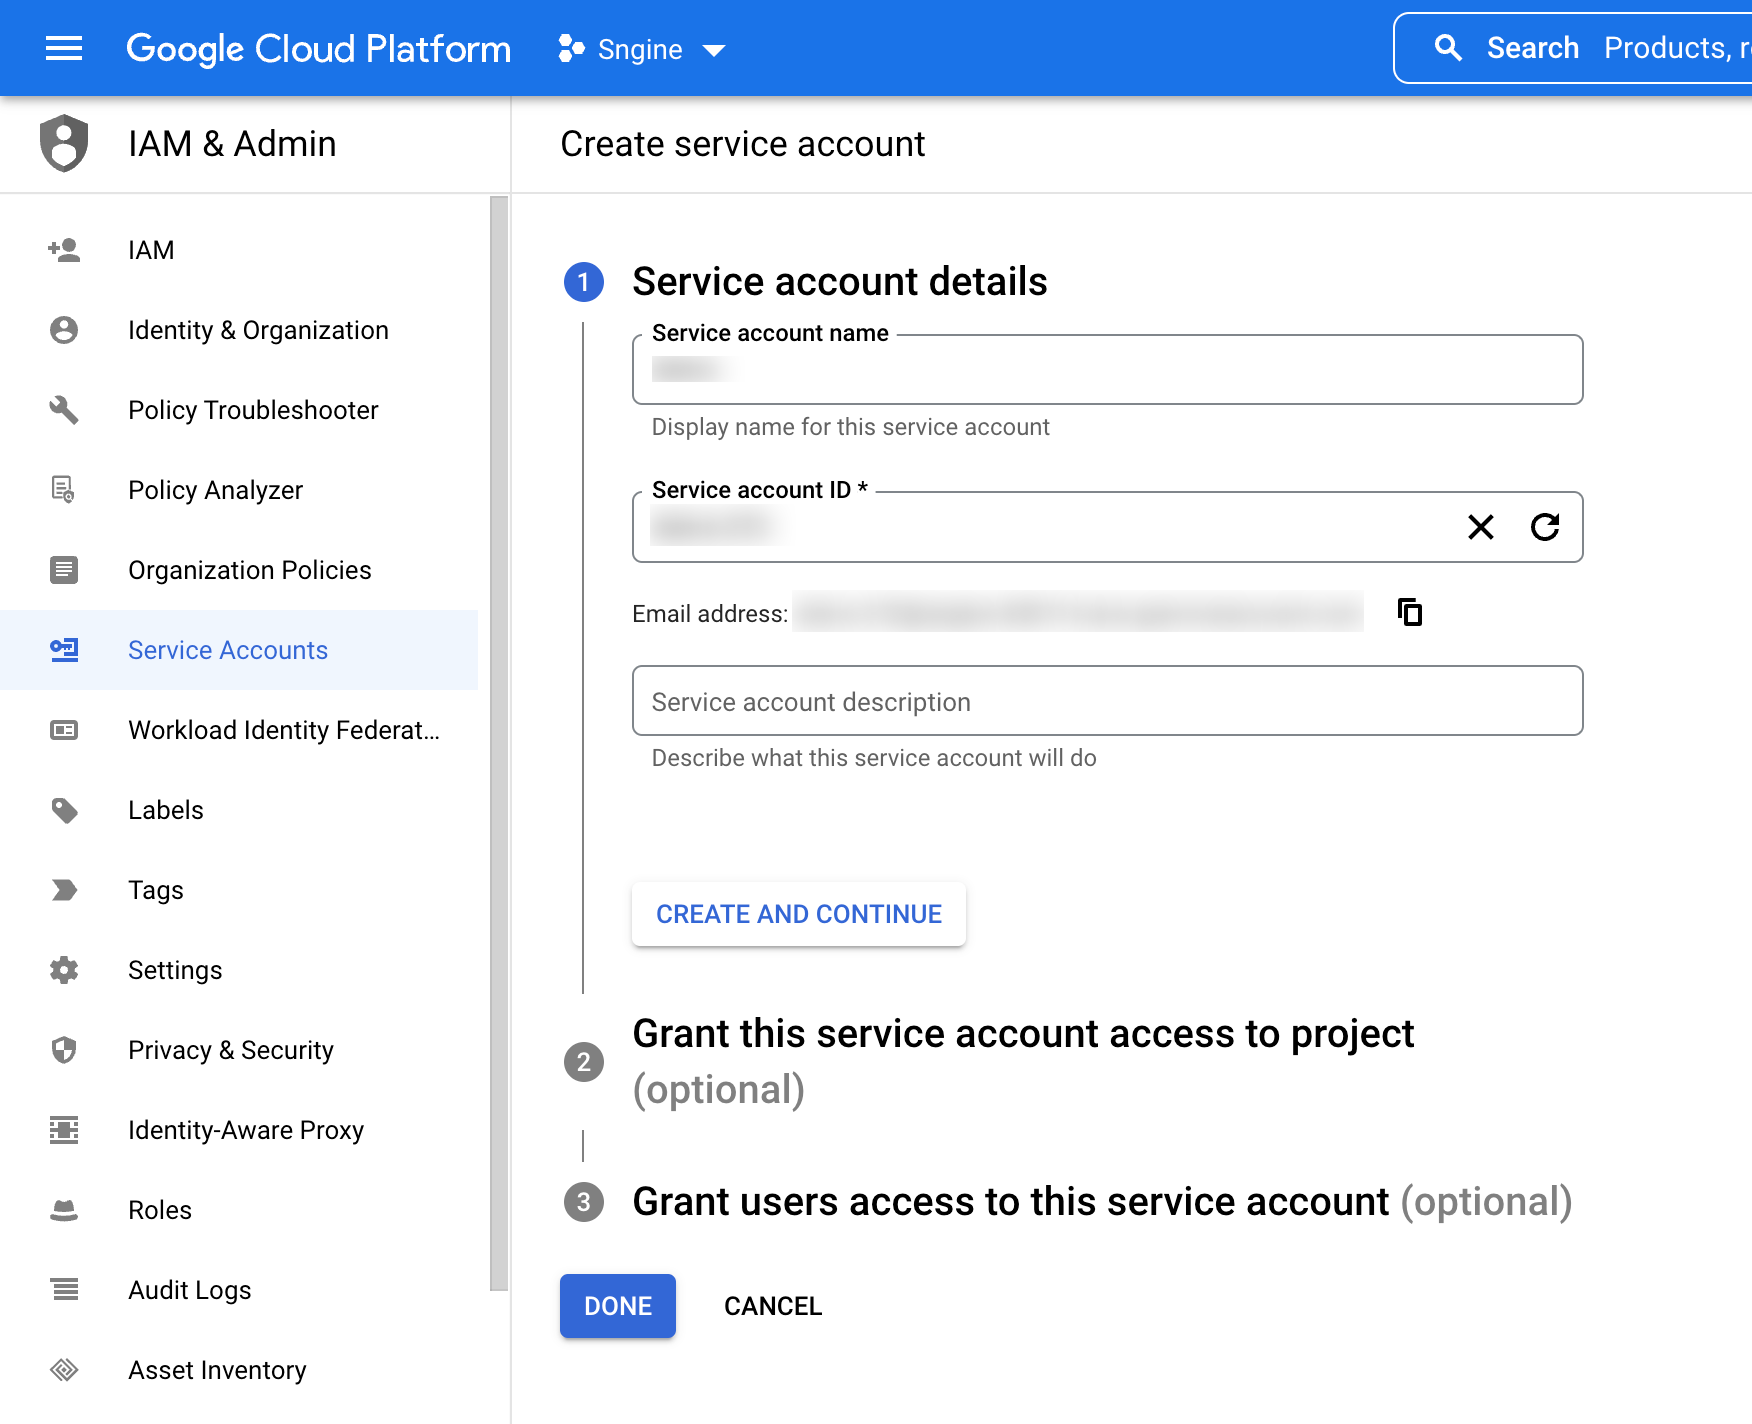Clear the Service account ID field

pos(1480,527)
